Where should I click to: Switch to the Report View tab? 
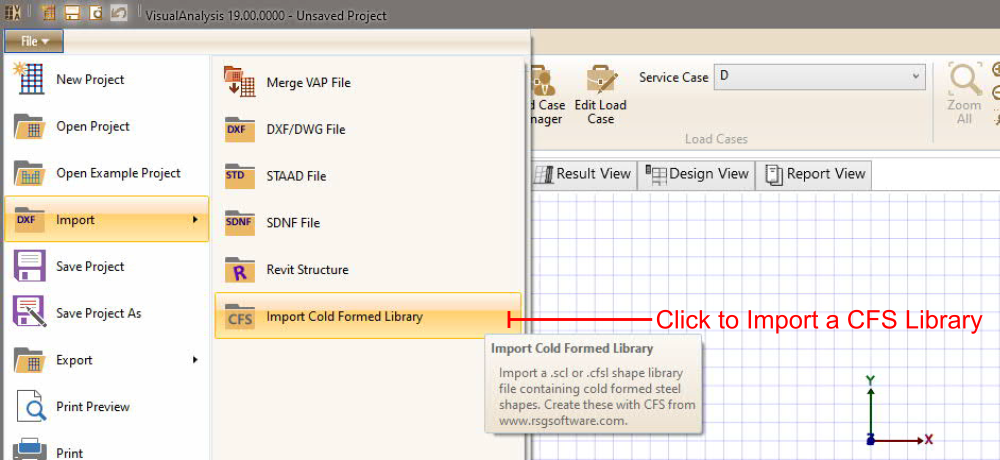pyautogui.click(x=814, y=174)
